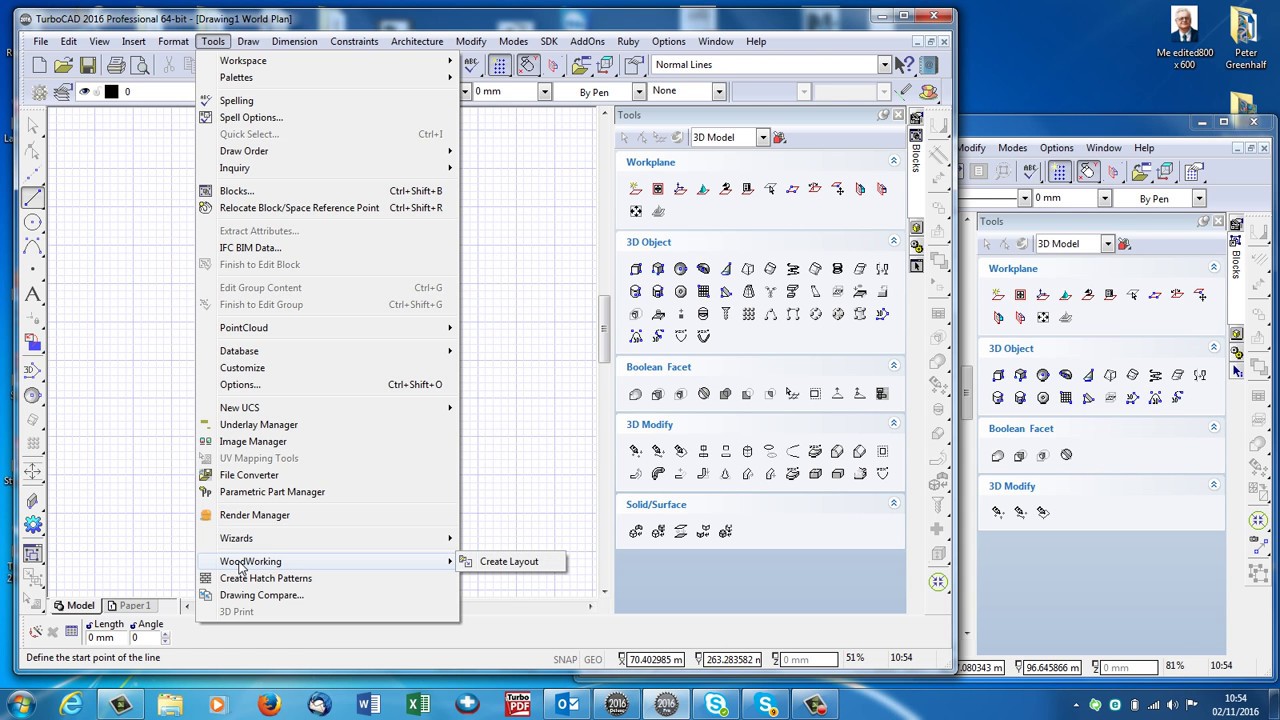Screen dimensions: 1280x720
Task: Select the Line tool in left toolbar
Action: pos(33,197)
